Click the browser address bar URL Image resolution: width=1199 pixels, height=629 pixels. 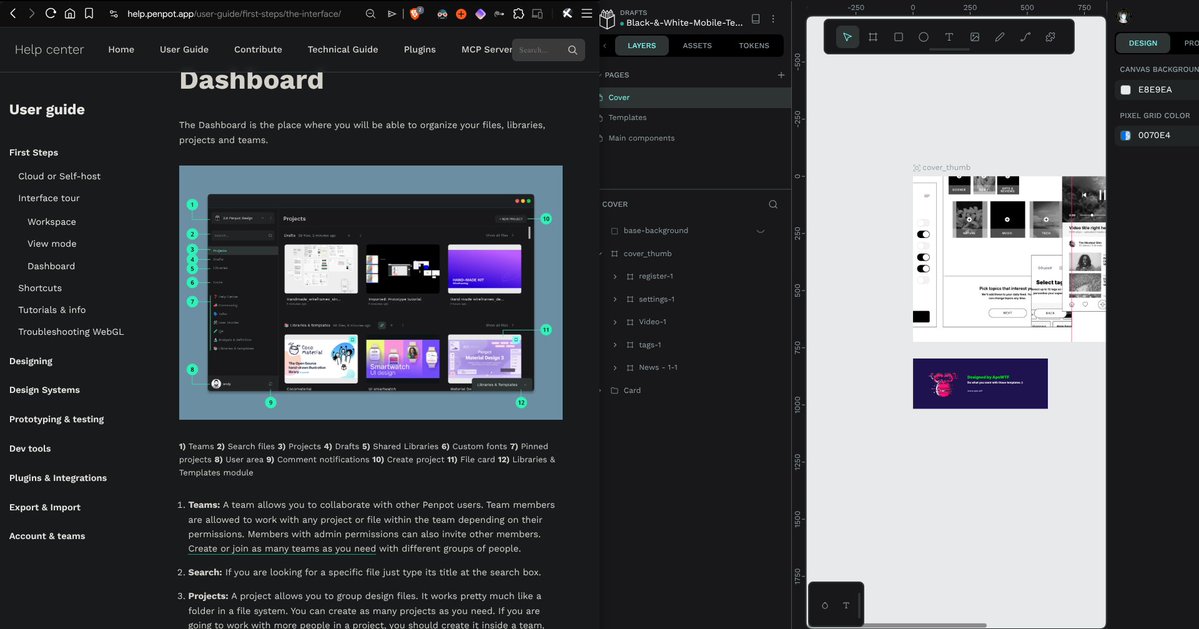pos(234,14)
